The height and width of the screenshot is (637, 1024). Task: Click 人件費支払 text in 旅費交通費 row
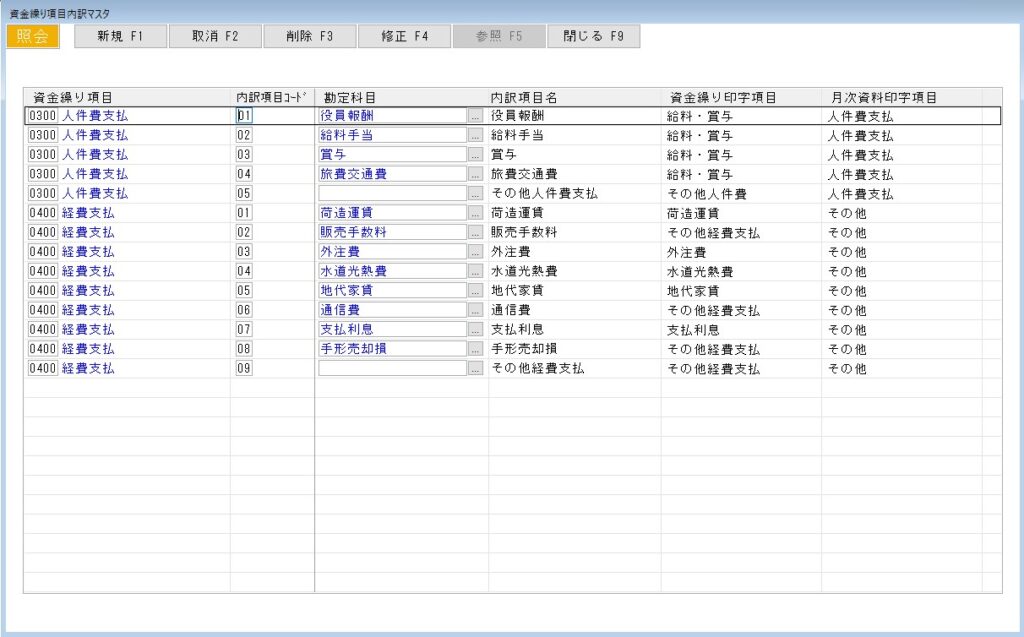95,174
